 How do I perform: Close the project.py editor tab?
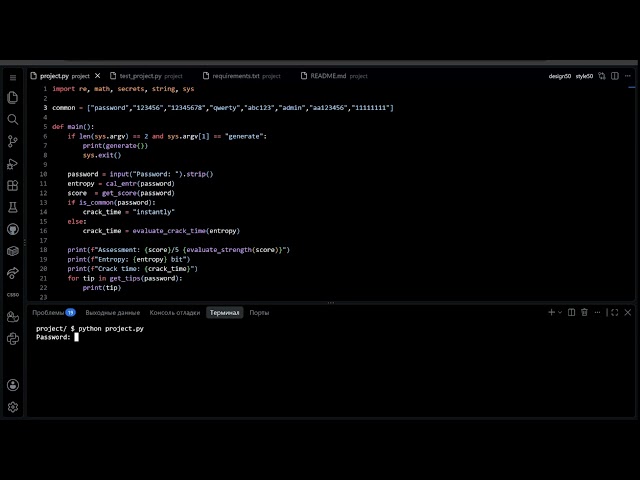point(98,76)
